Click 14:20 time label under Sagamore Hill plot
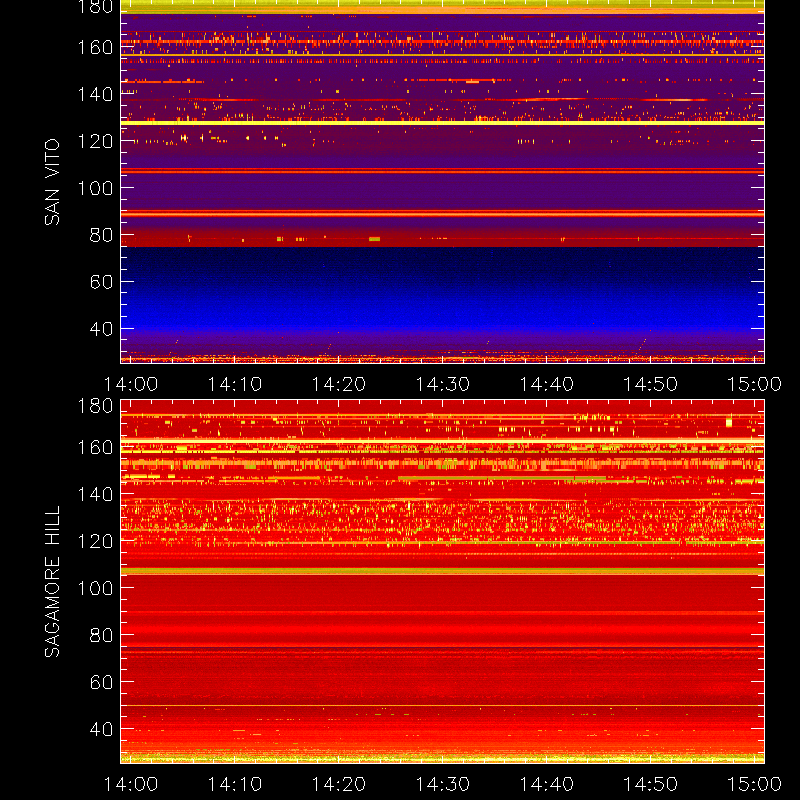Image resolution: width=800 pixels, height=800 pixels. click(339, 784)
